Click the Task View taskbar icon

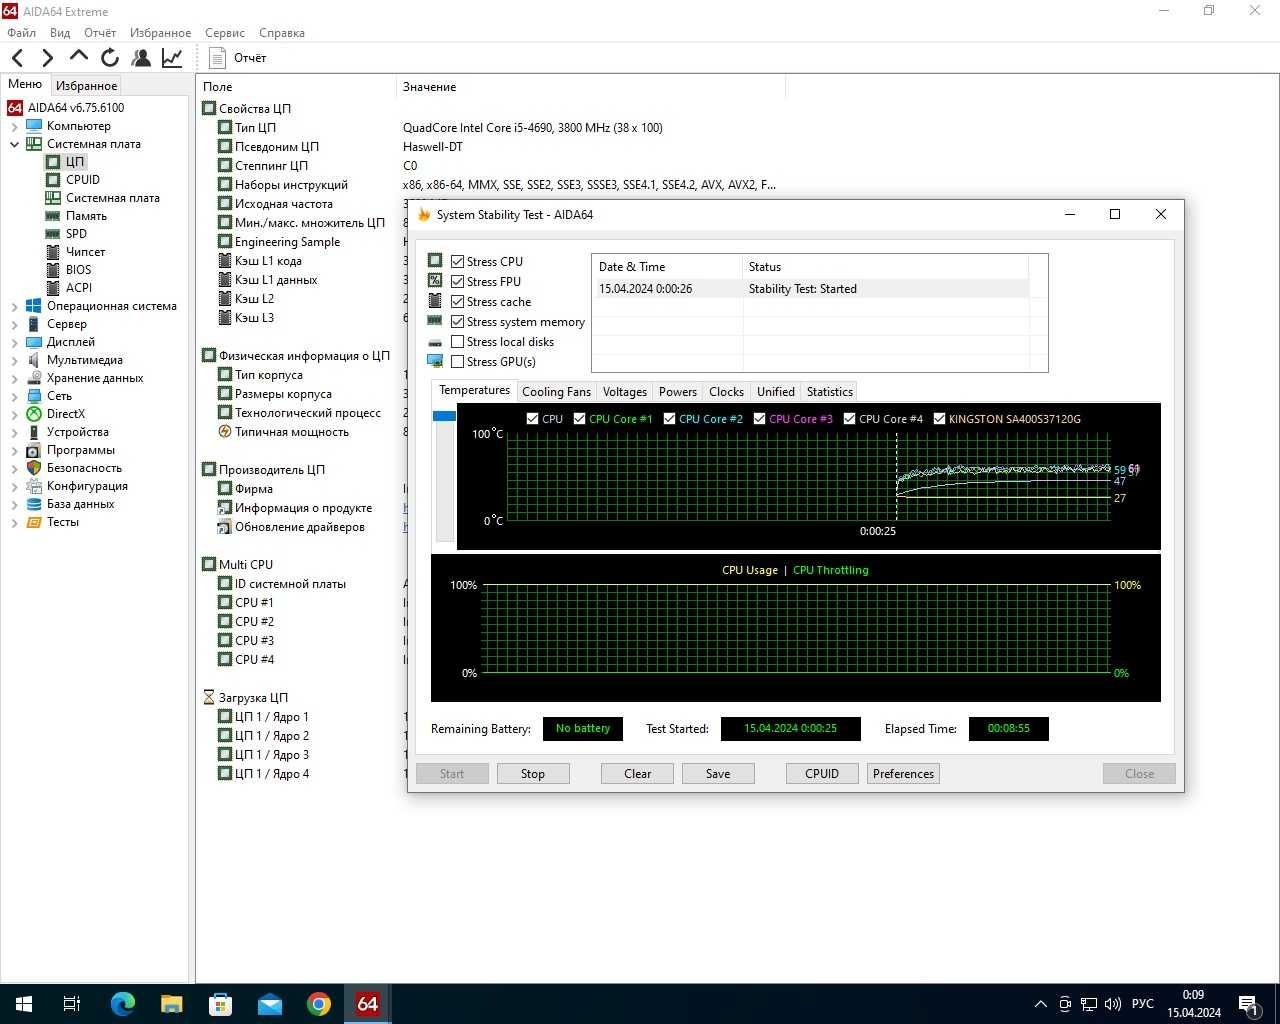[x=72, y=1004]
